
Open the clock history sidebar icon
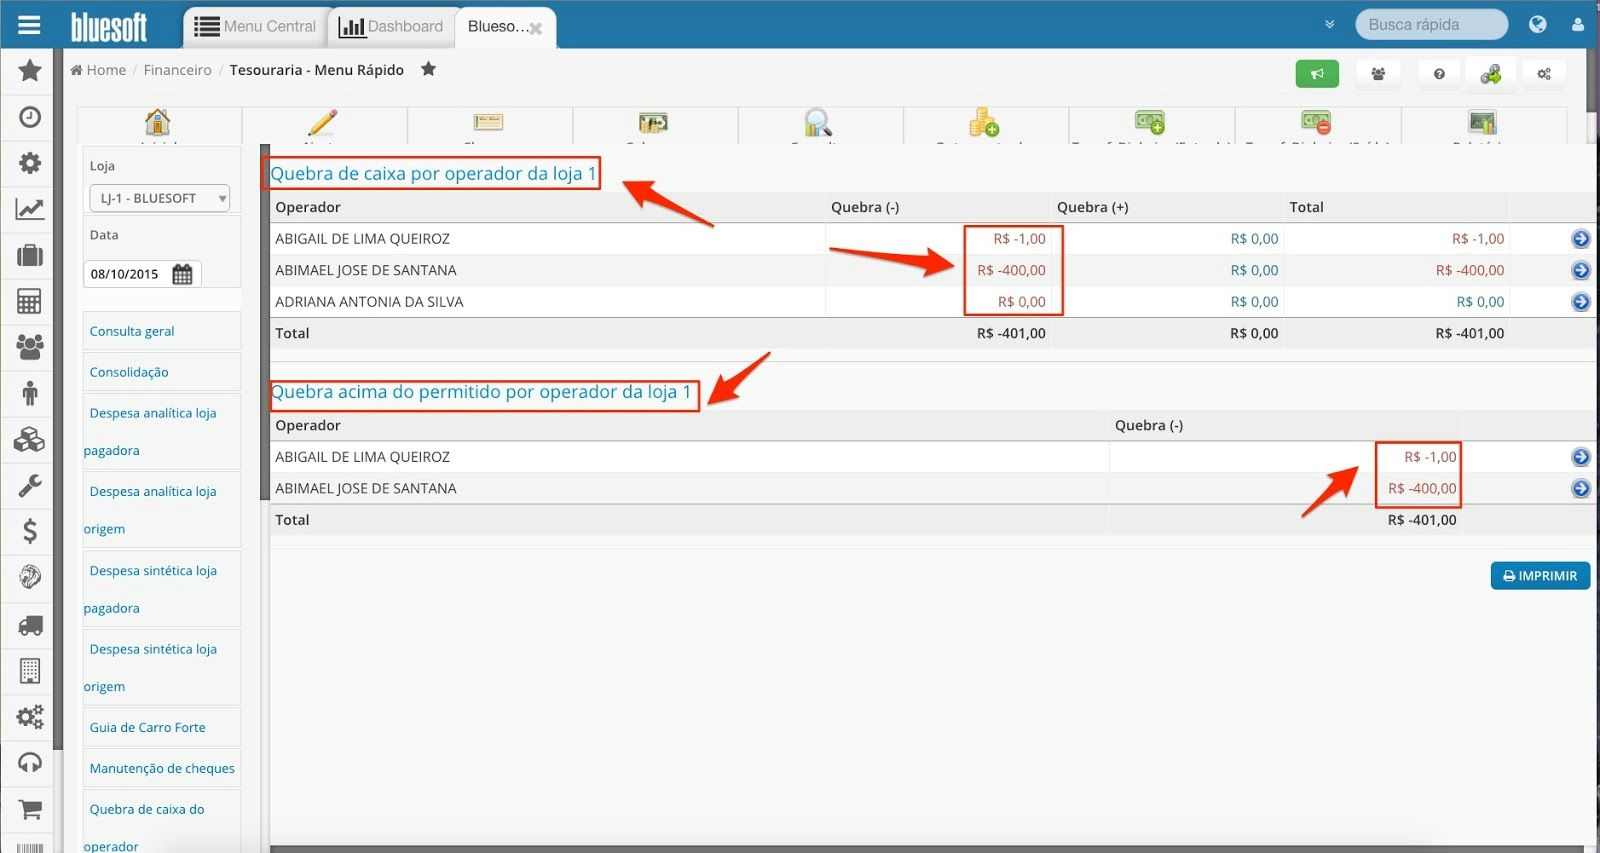pyautogui.click(x=30, y=117)
